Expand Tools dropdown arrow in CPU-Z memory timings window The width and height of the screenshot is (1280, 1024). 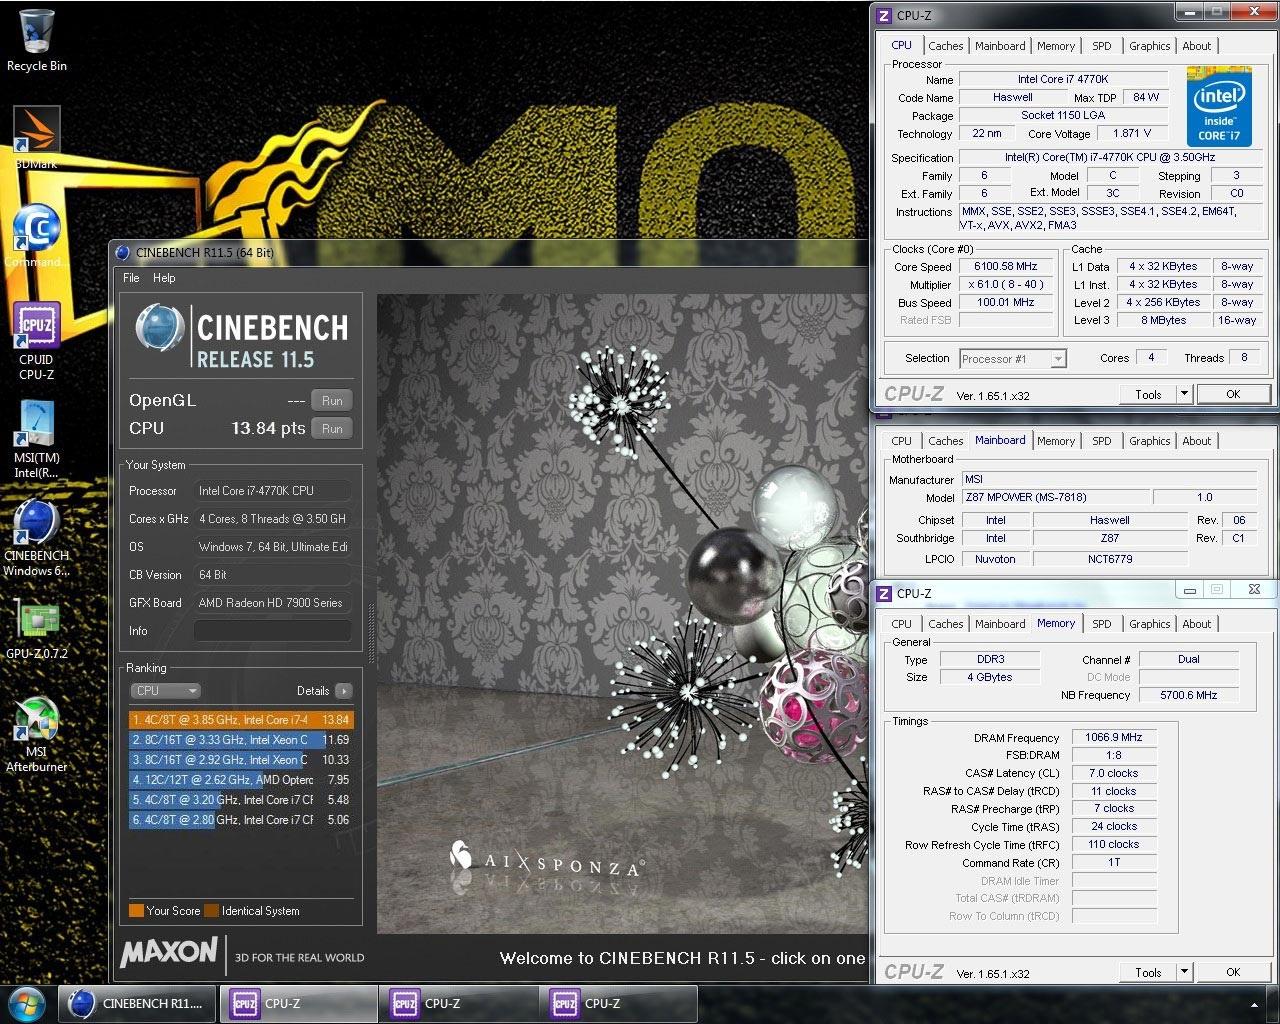[x=1184, y=972]
